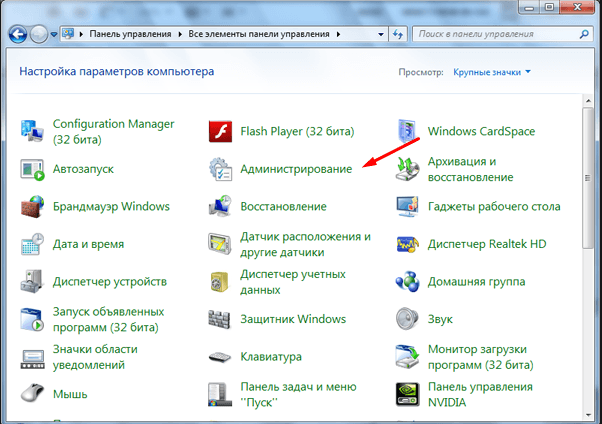
Task: Open the Автозапуск link
Action: [x=83, y=169]
